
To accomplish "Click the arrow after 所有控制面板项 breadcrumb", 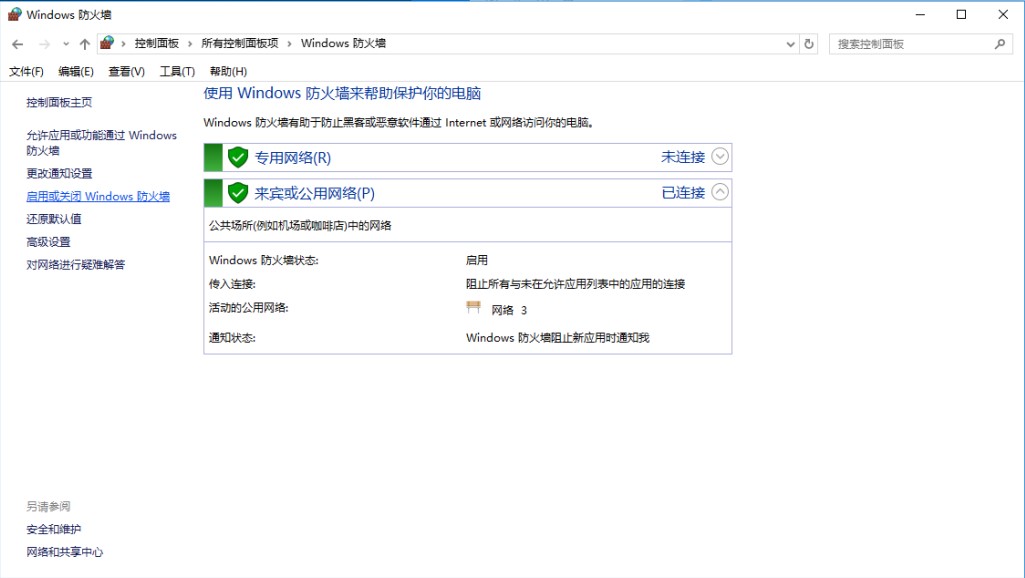I will (289, 44).
